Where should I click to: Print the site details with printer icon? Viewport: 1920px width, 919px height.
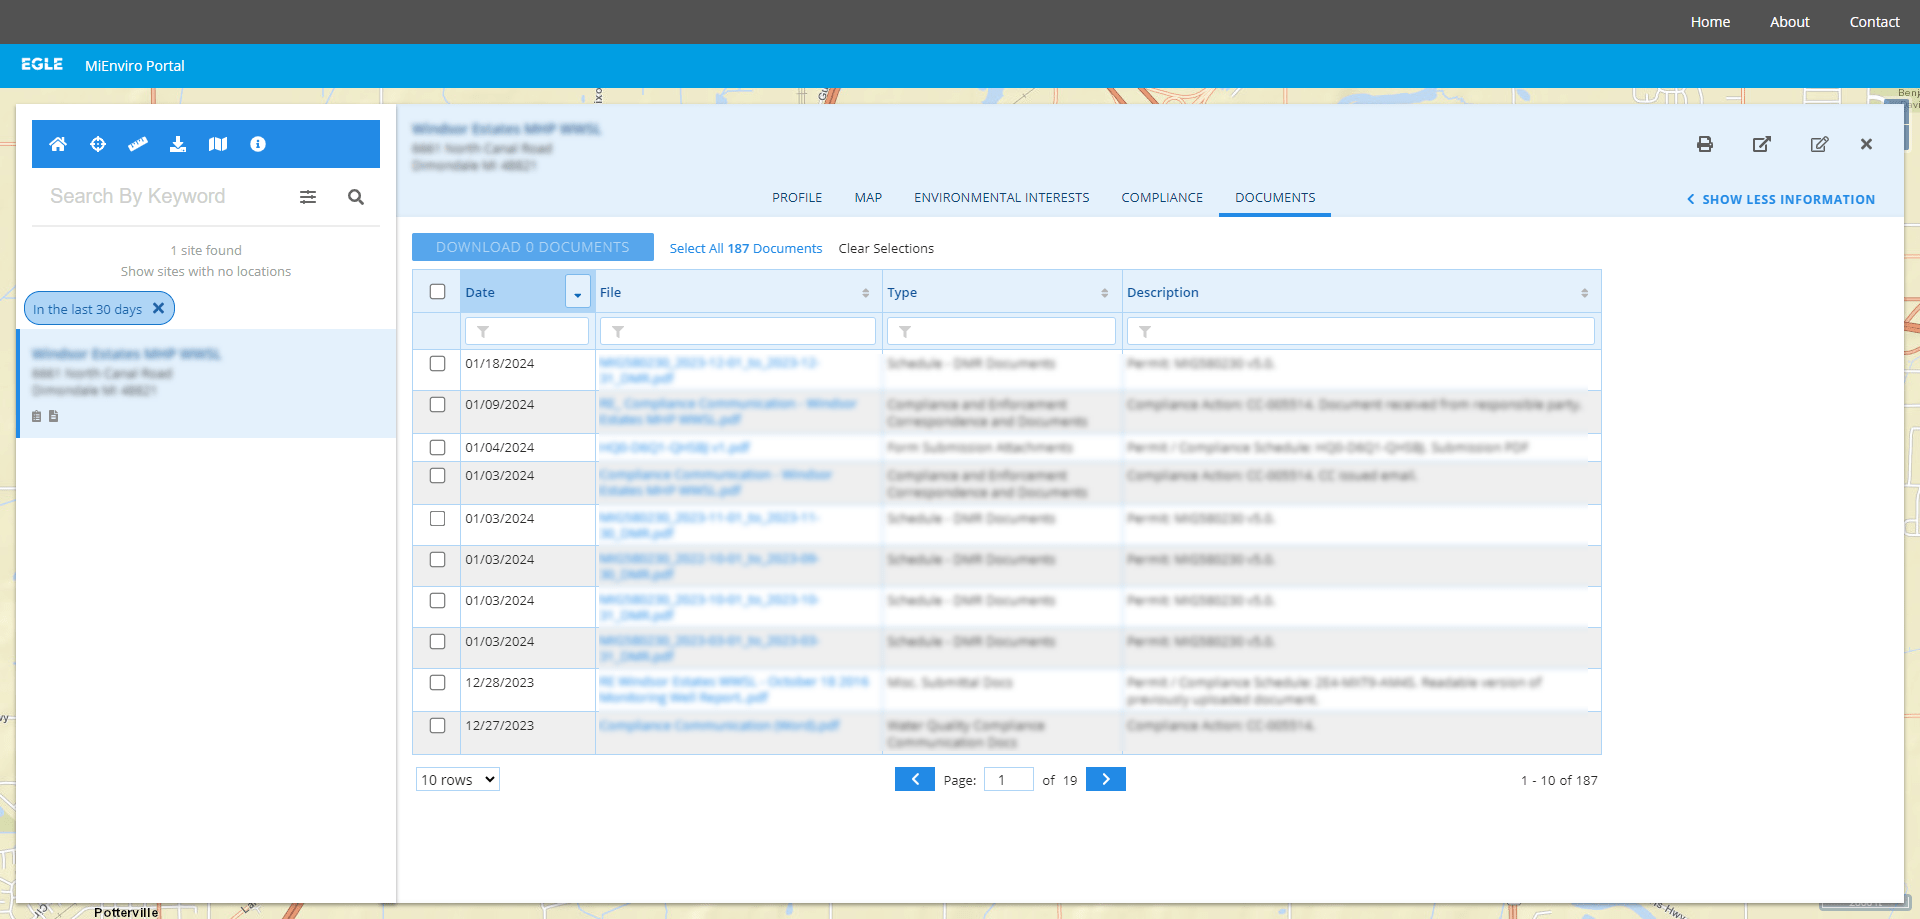pyautogui.click(x=1705, y=144)
